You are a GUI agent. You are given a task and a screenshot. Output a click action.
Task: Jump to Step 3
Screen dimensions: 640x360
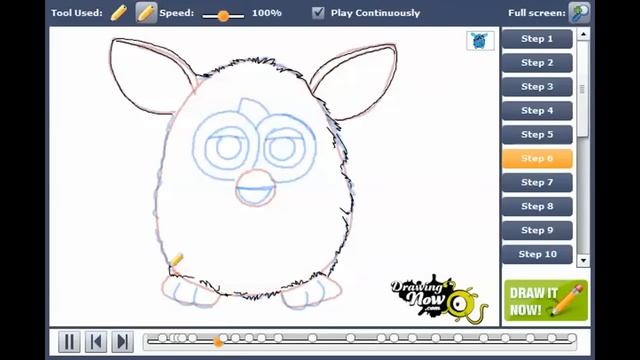[x=537, y=87]
